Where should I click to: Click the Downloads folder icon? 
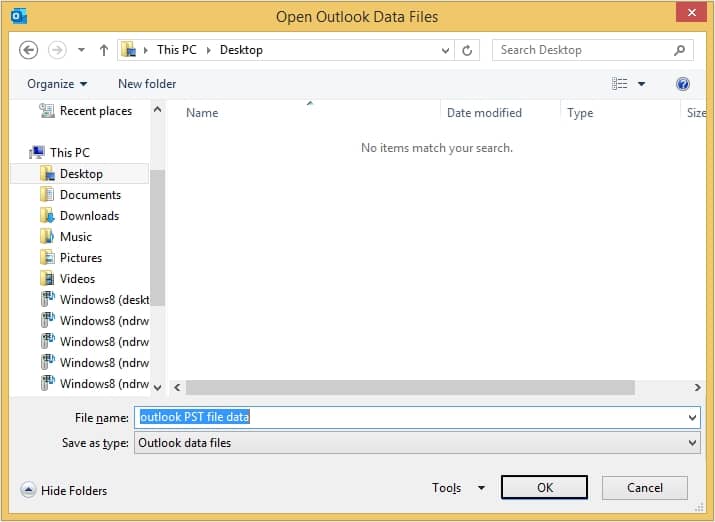click(47, 216)
